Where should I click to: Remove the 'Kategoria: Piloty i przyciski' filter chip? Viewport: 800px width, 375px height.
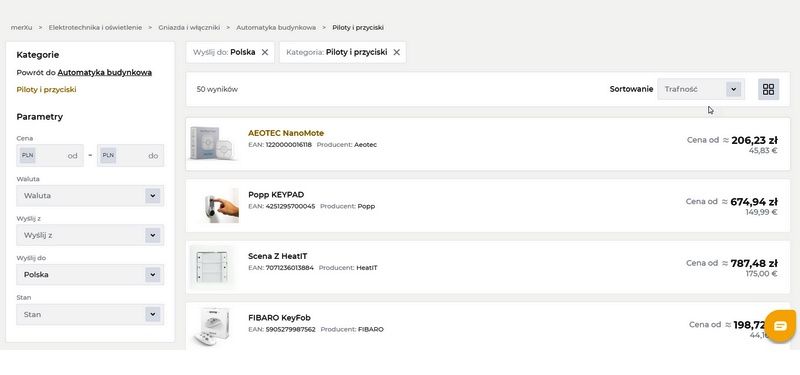pos(396,52)
